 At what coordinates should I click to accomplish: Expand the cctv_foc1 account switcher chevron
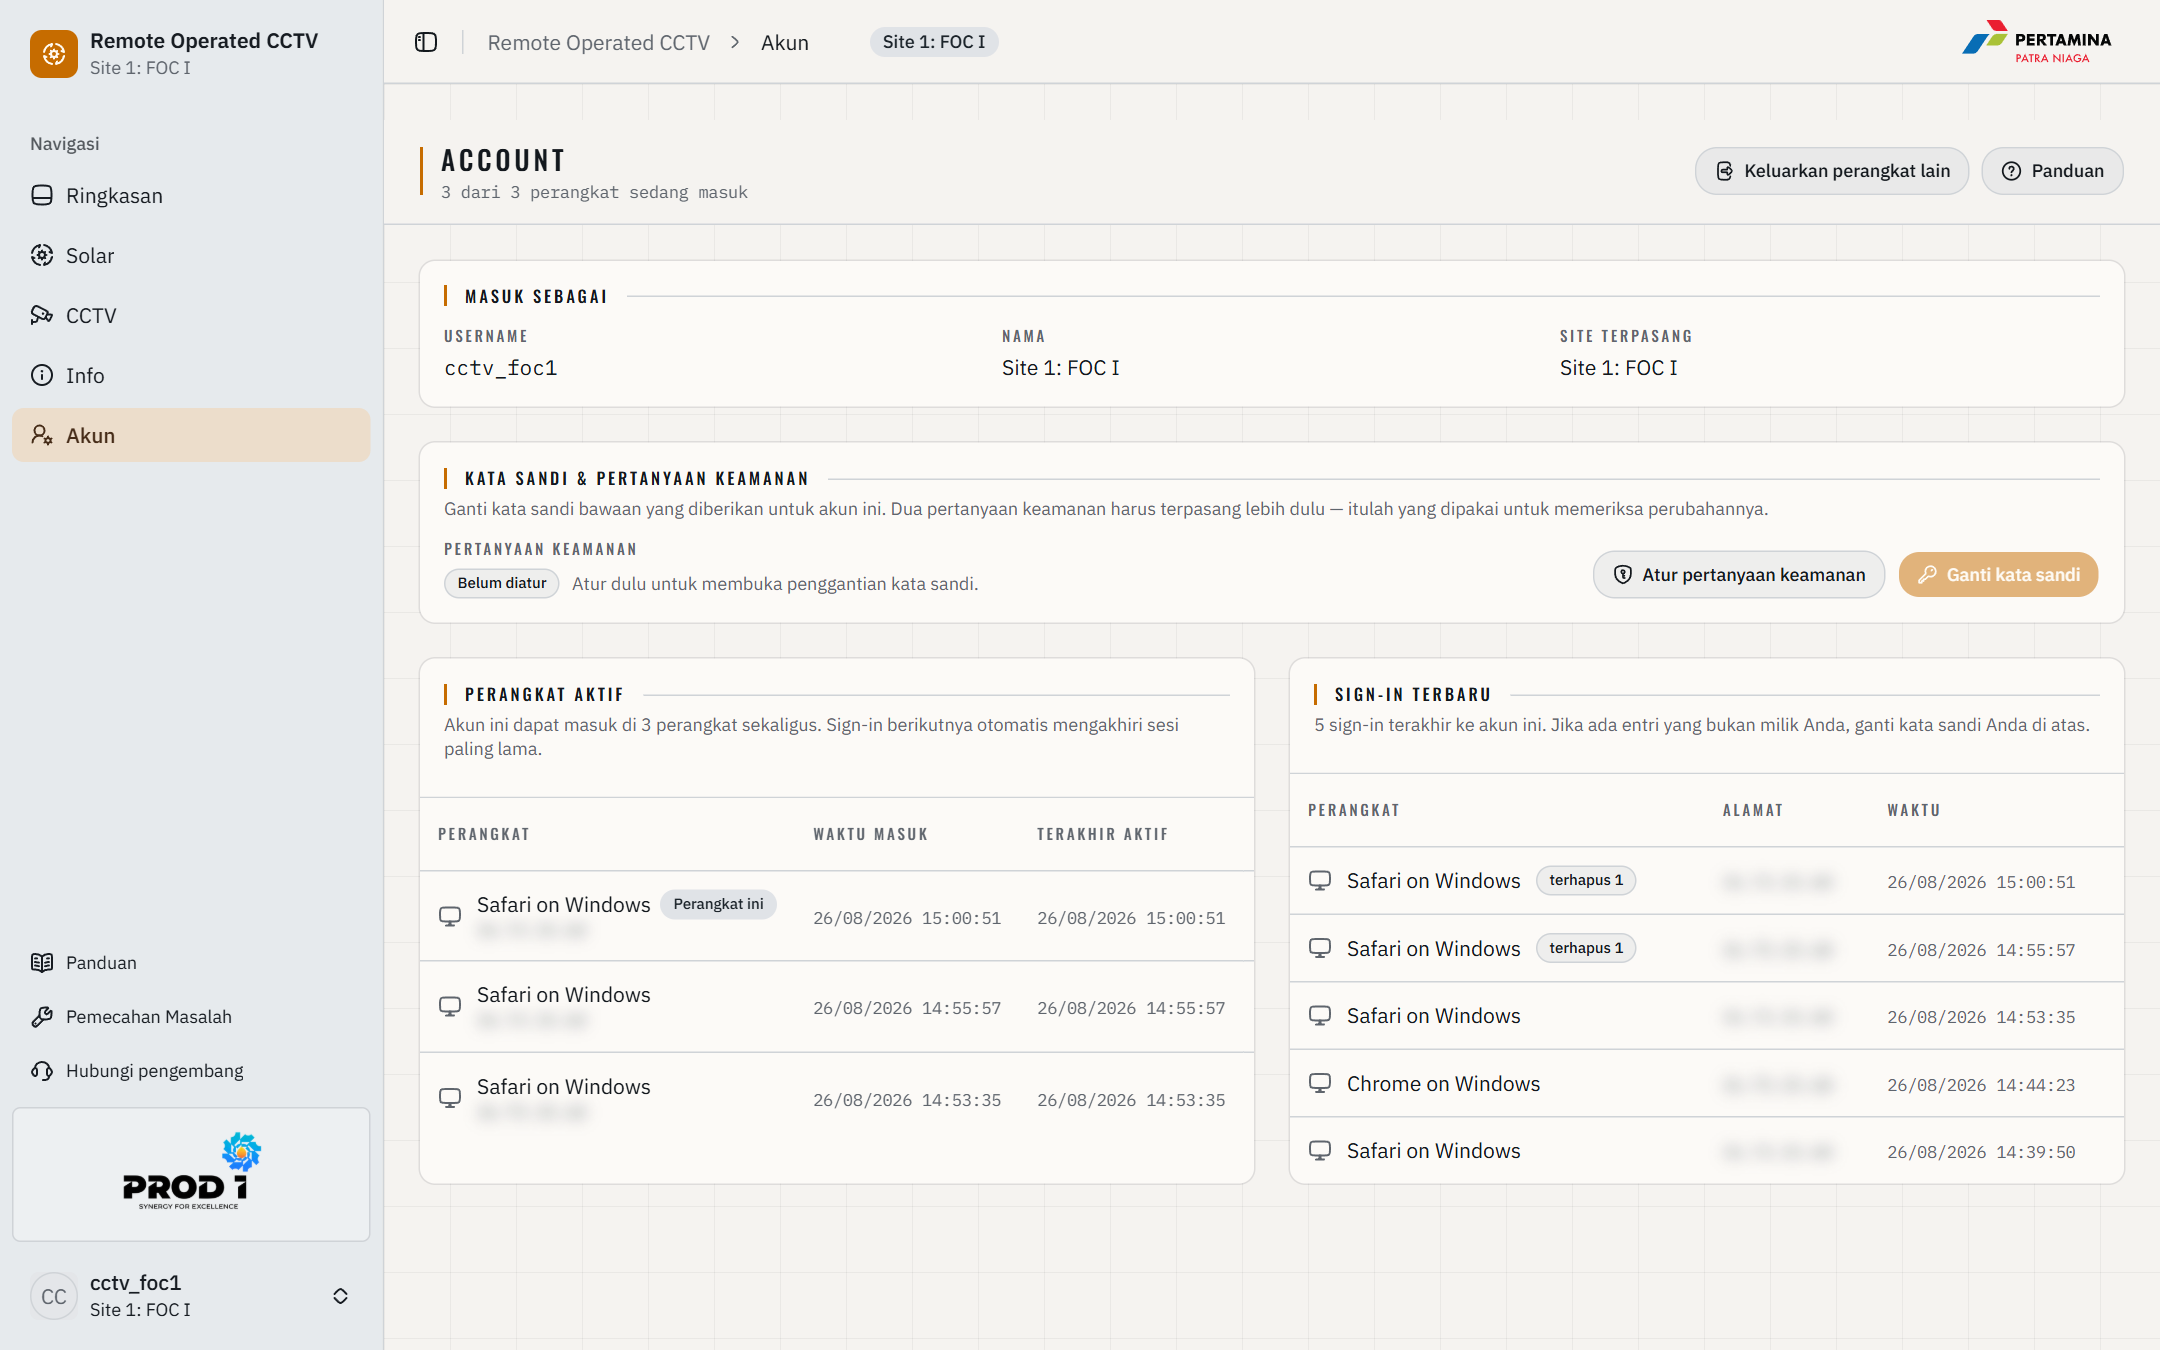[x=340, y=1296]
